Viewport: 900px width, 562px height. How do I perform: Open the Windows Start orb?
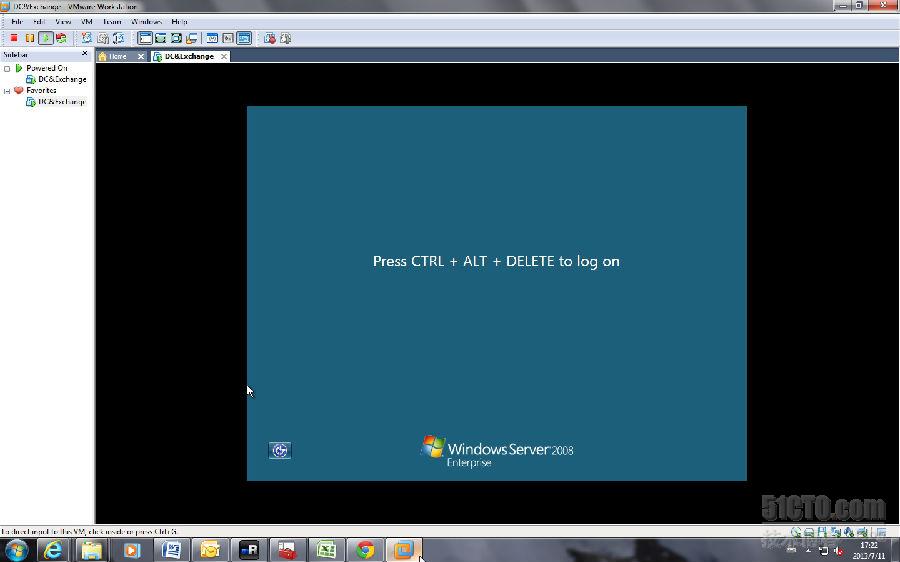pyautogui.click(x=15, y=550)
